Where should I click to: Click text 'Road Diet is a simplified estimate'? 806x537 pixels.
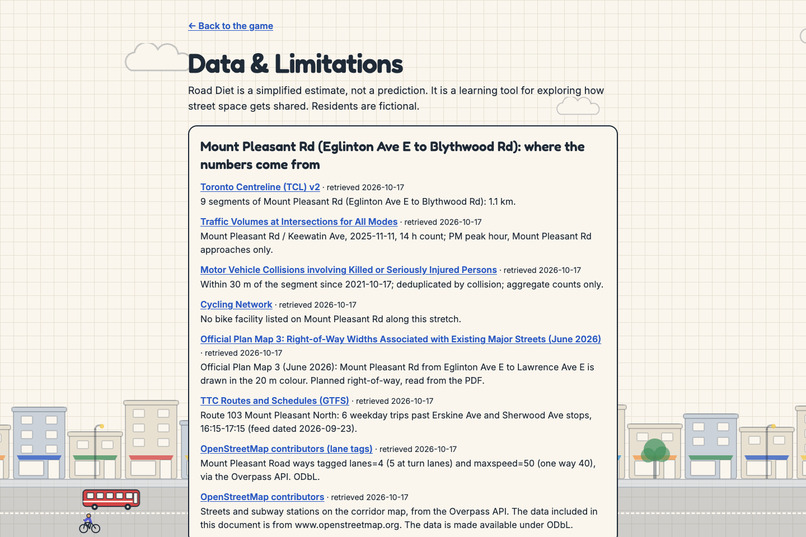click(267, 90)
